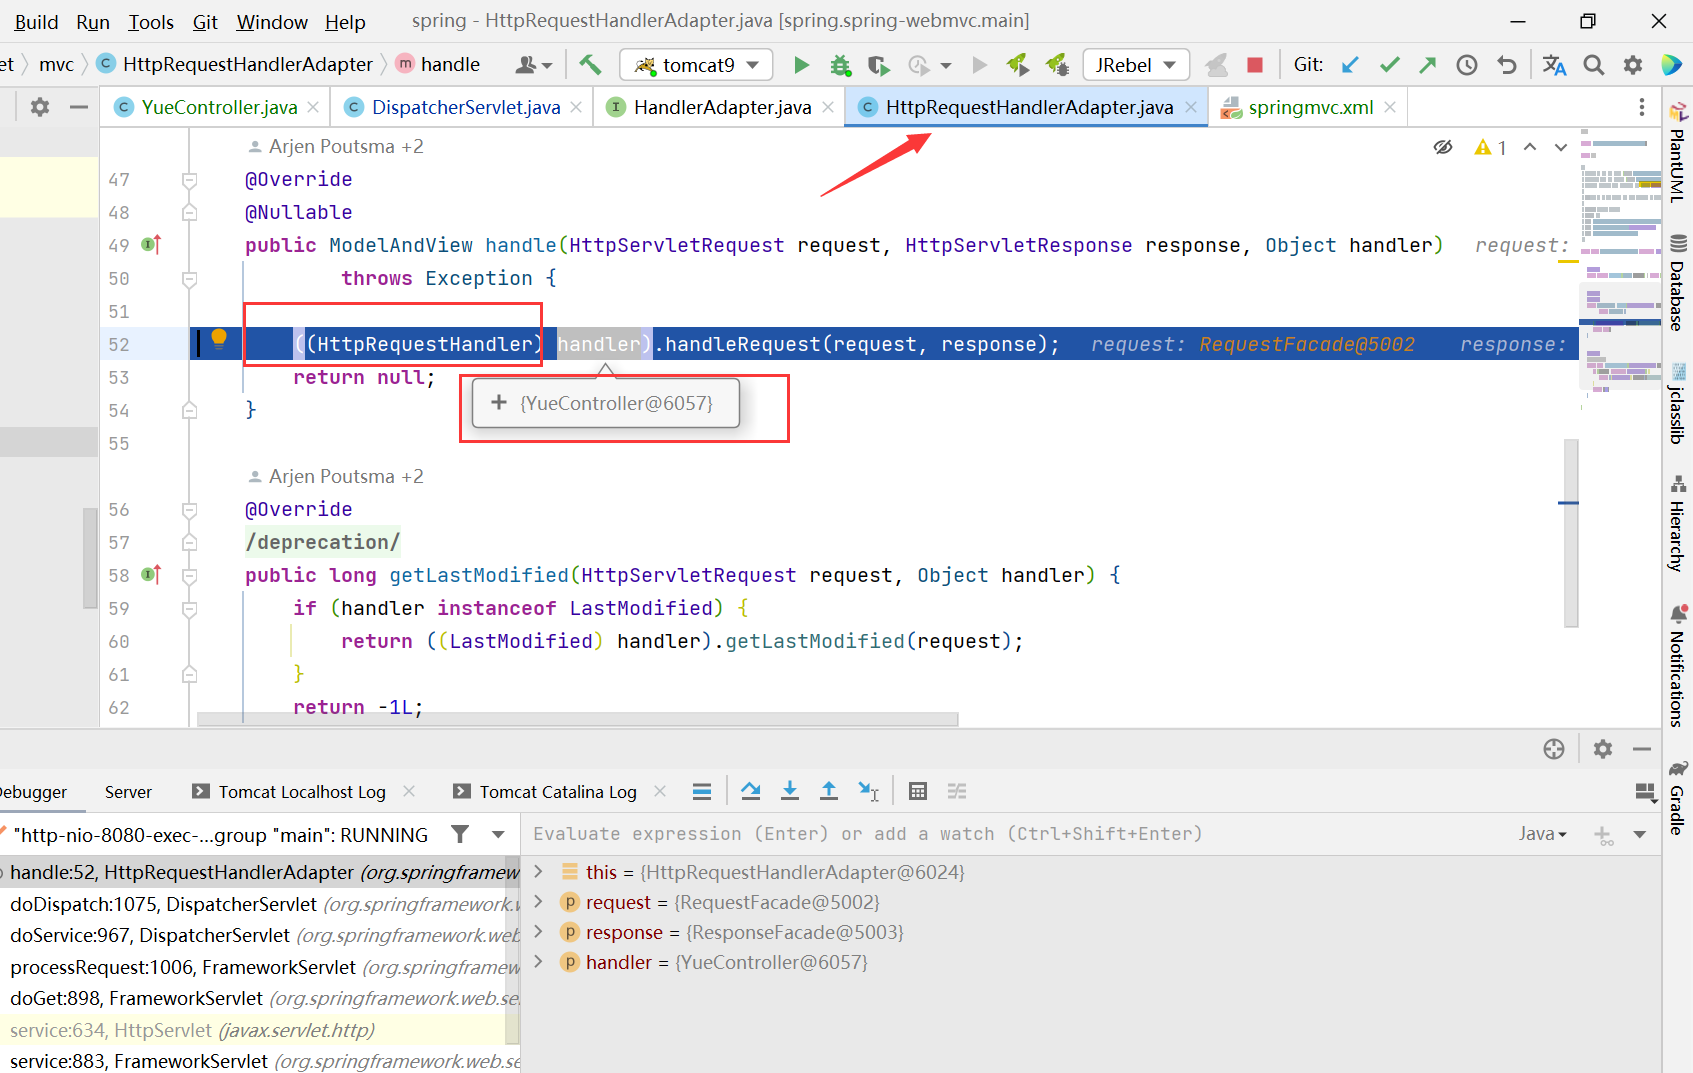Open the PlantUML side panel

1678,152
